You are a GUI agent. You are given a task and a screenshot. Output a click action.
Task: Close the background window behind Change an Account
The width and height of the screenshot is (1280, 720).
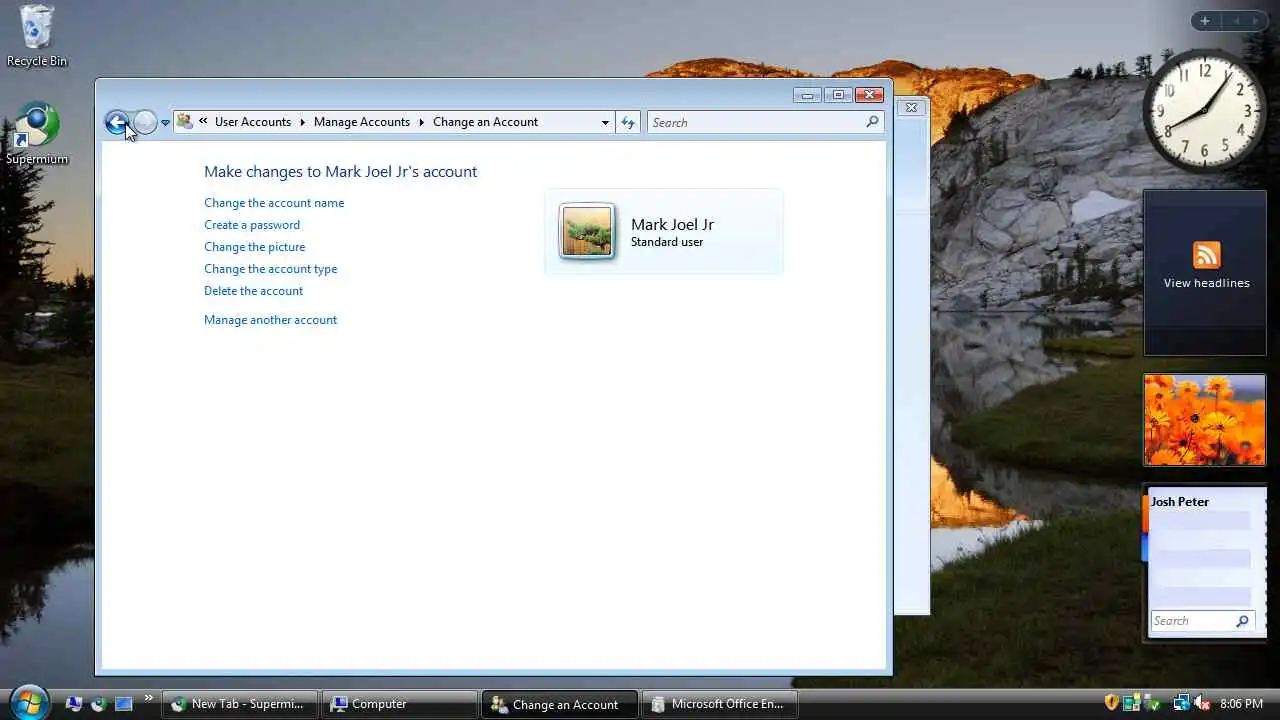tap(910, 107)
